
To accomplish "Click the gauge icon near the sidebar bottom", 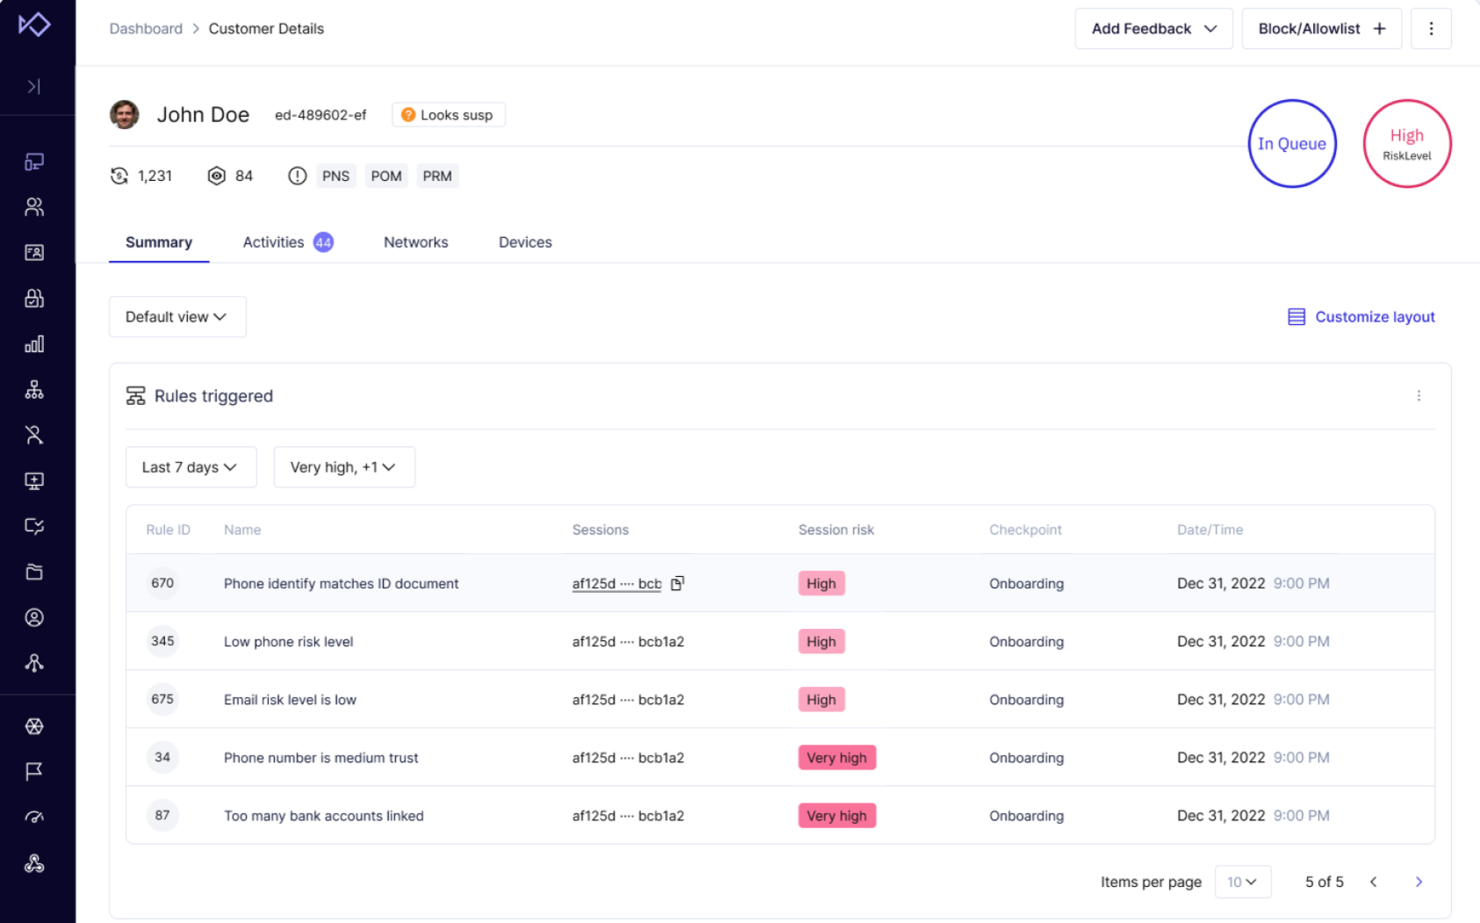I will (35, 817).
